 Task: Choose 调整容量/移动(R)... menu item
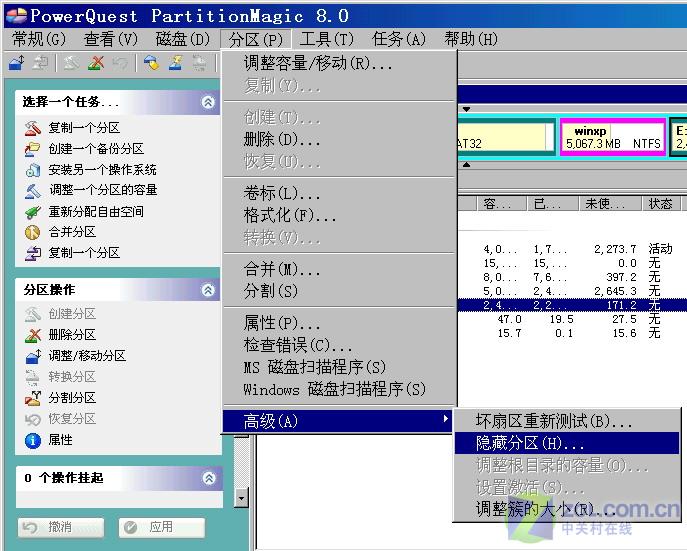coord(340,64)
